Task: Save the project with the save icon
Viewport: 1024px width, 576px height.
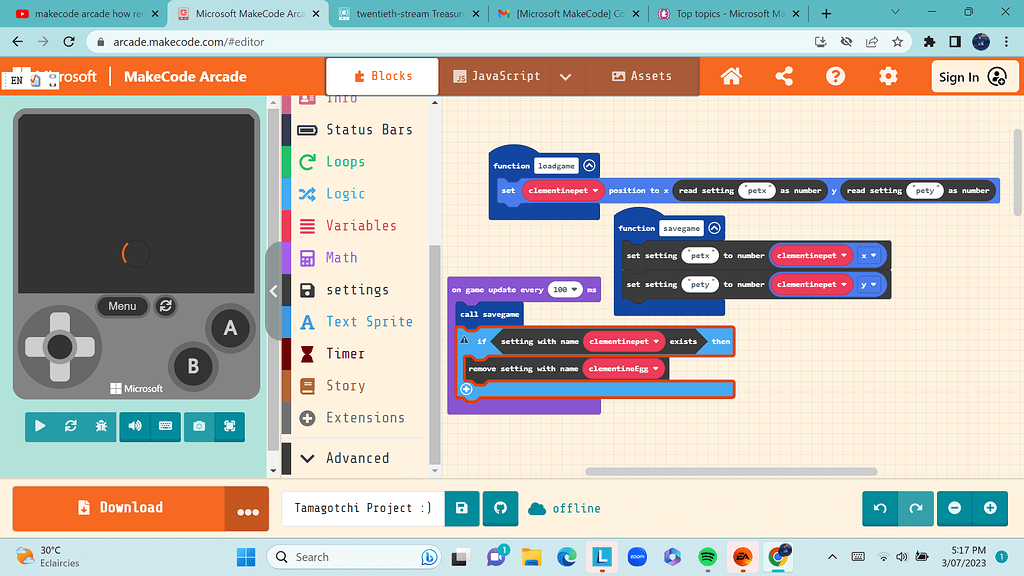Action: point(461,508)
